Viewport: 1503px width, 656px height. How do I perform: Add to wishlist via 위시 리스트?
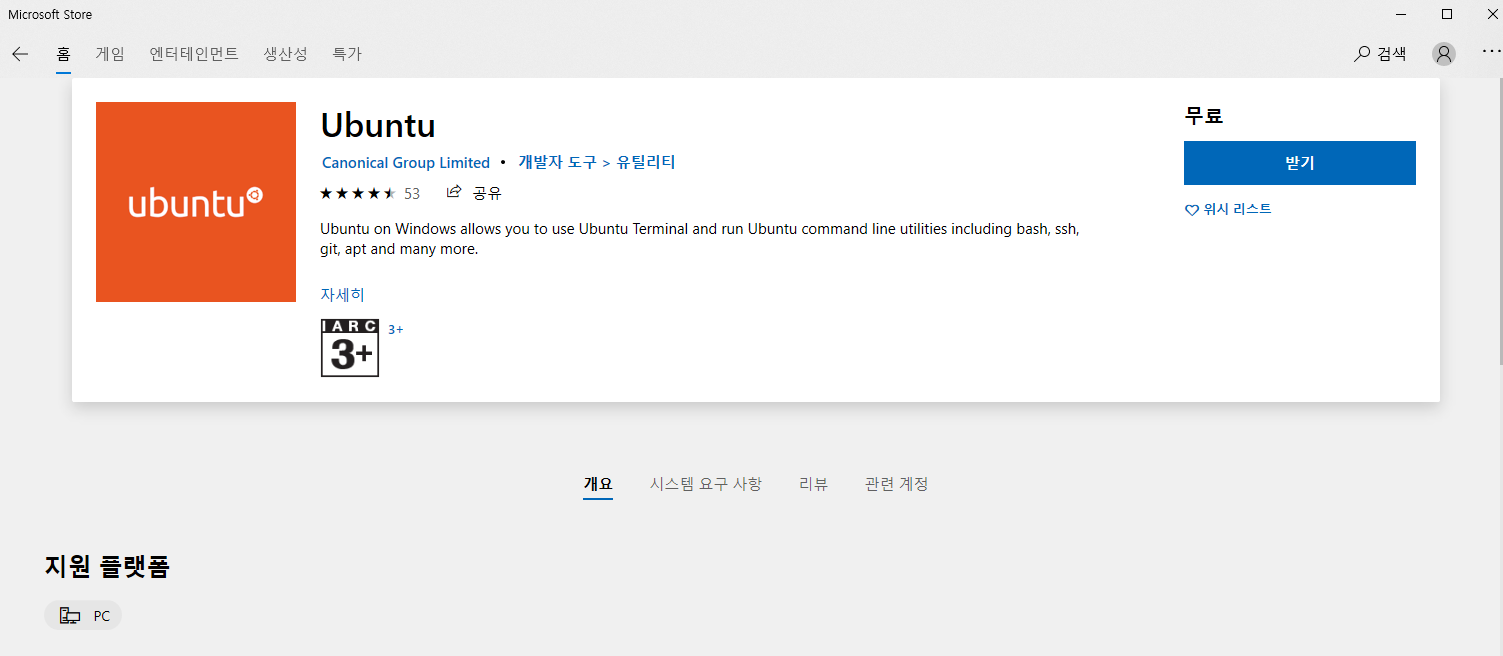click(x=1228, y=209)
